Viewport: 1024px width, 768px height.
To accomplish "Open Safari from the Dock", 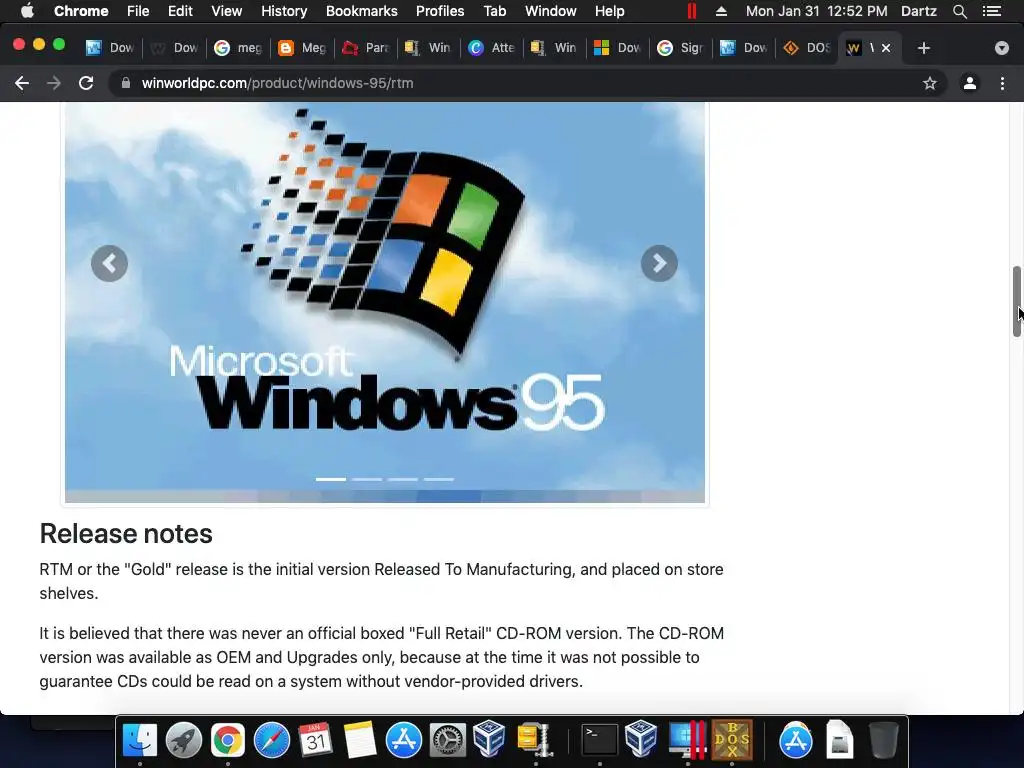I will point(272,740).
